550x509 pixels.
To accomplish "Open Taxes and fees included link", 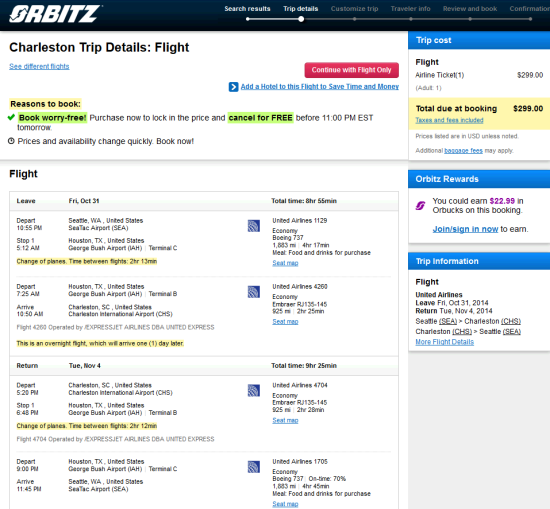I will [x=449, y=120].
